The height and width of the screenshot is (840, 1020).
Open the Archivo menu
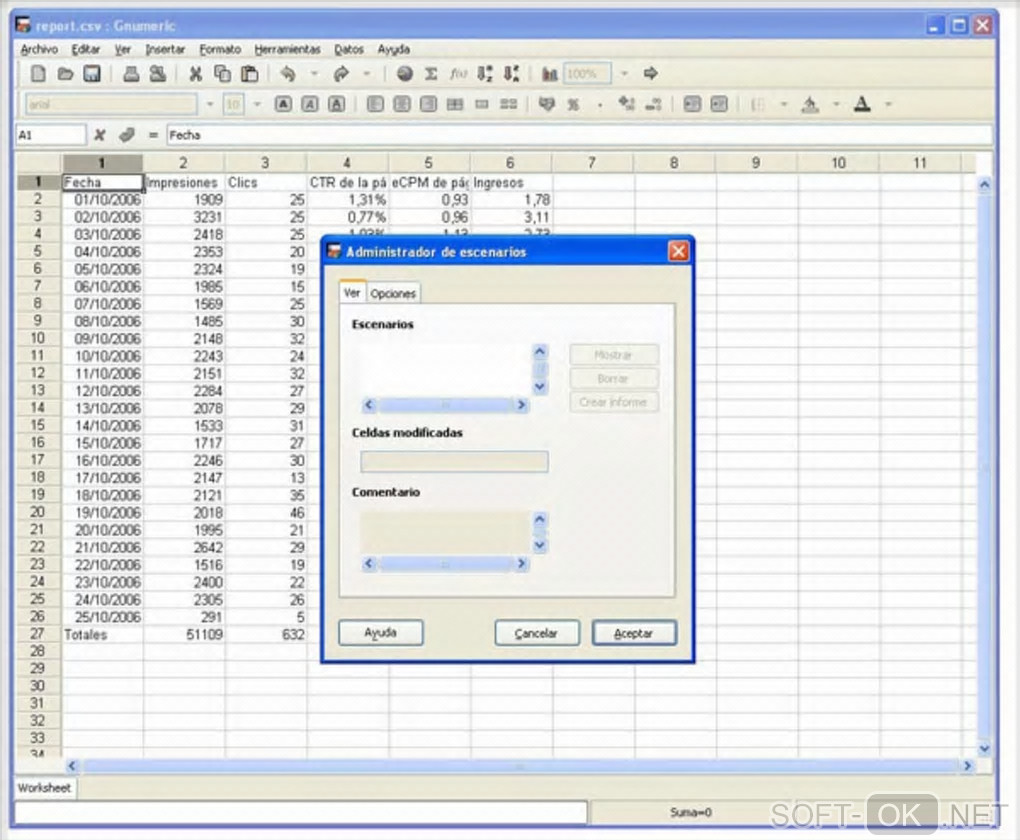click(x=39, y=49)
